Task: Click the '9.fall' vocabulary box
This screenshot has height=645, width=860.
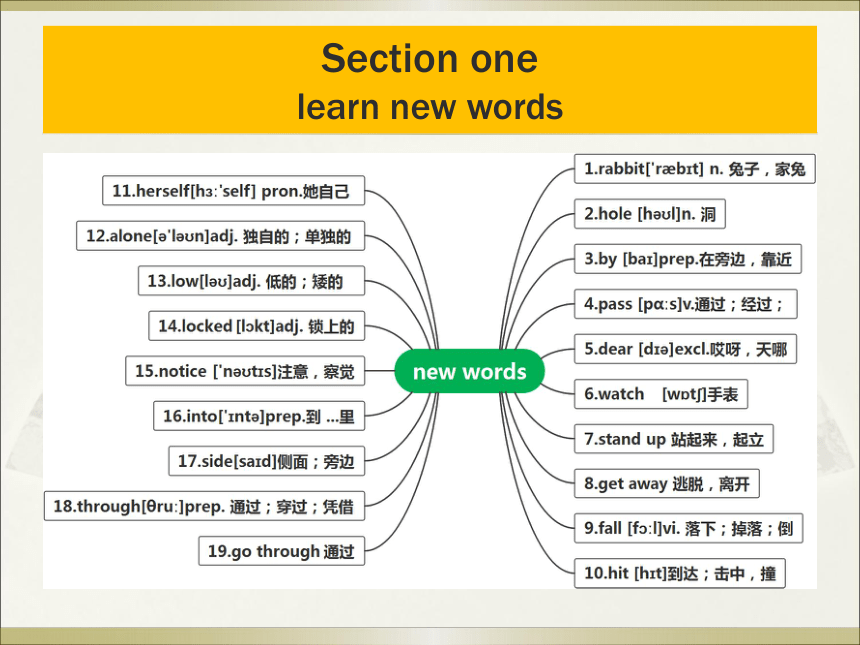Action: (x=688, y=528)
